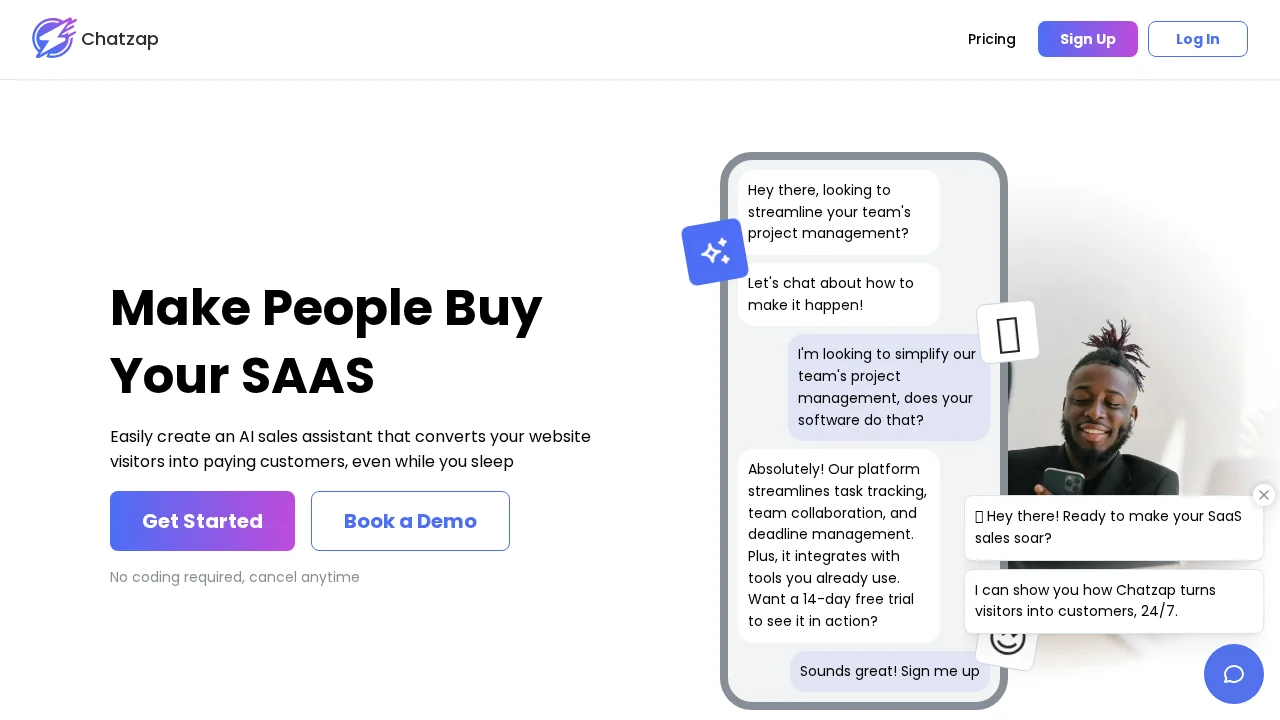This screenshot has width=1280, height=720.
Task: Click the Log In button
Action: (1197, 39)
